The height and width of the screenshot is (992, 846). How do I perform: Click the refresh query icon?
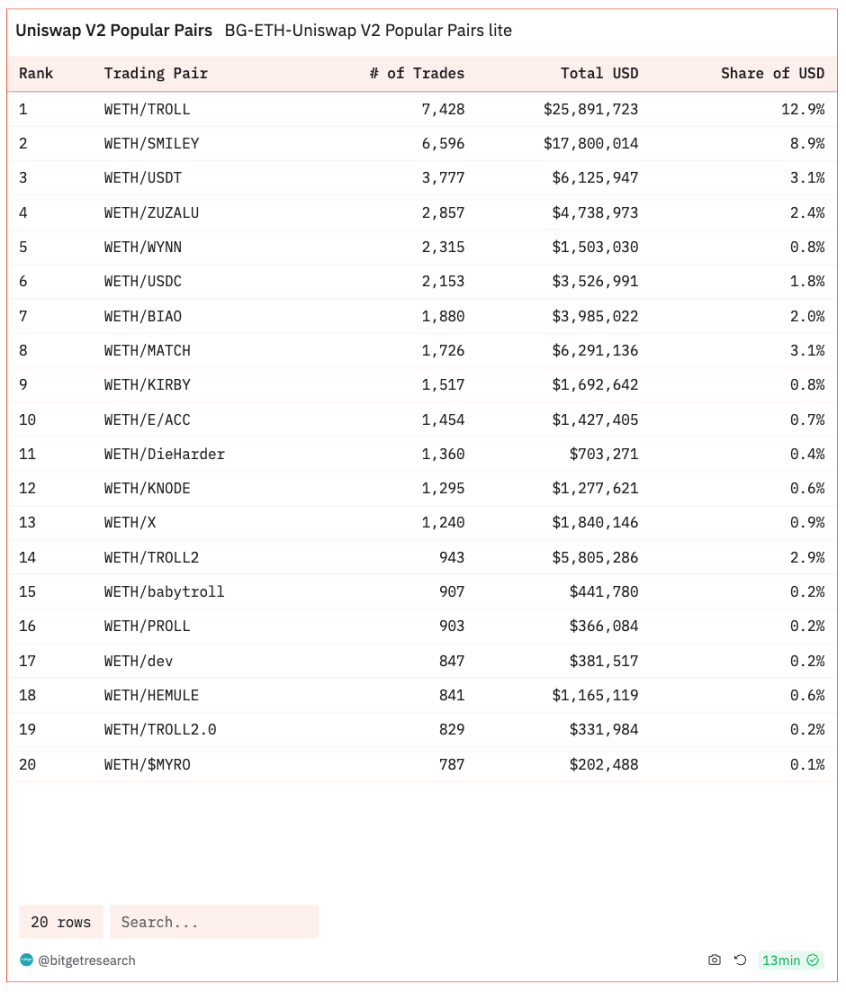(740, 960)
